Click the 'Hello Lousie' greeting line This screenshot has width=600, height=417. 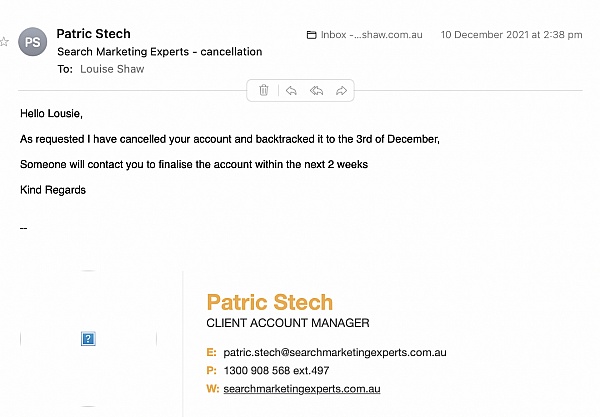[51, 114]
